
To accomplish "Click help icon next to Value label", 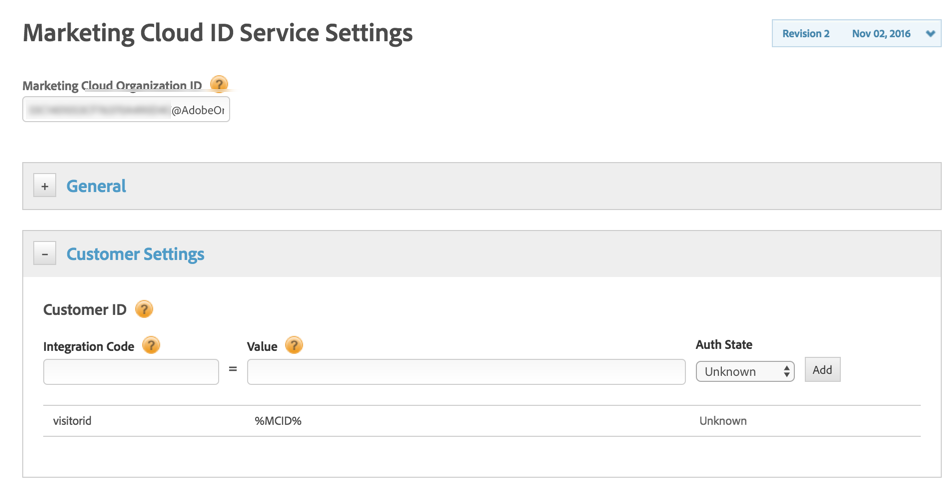I will point(293,346).
